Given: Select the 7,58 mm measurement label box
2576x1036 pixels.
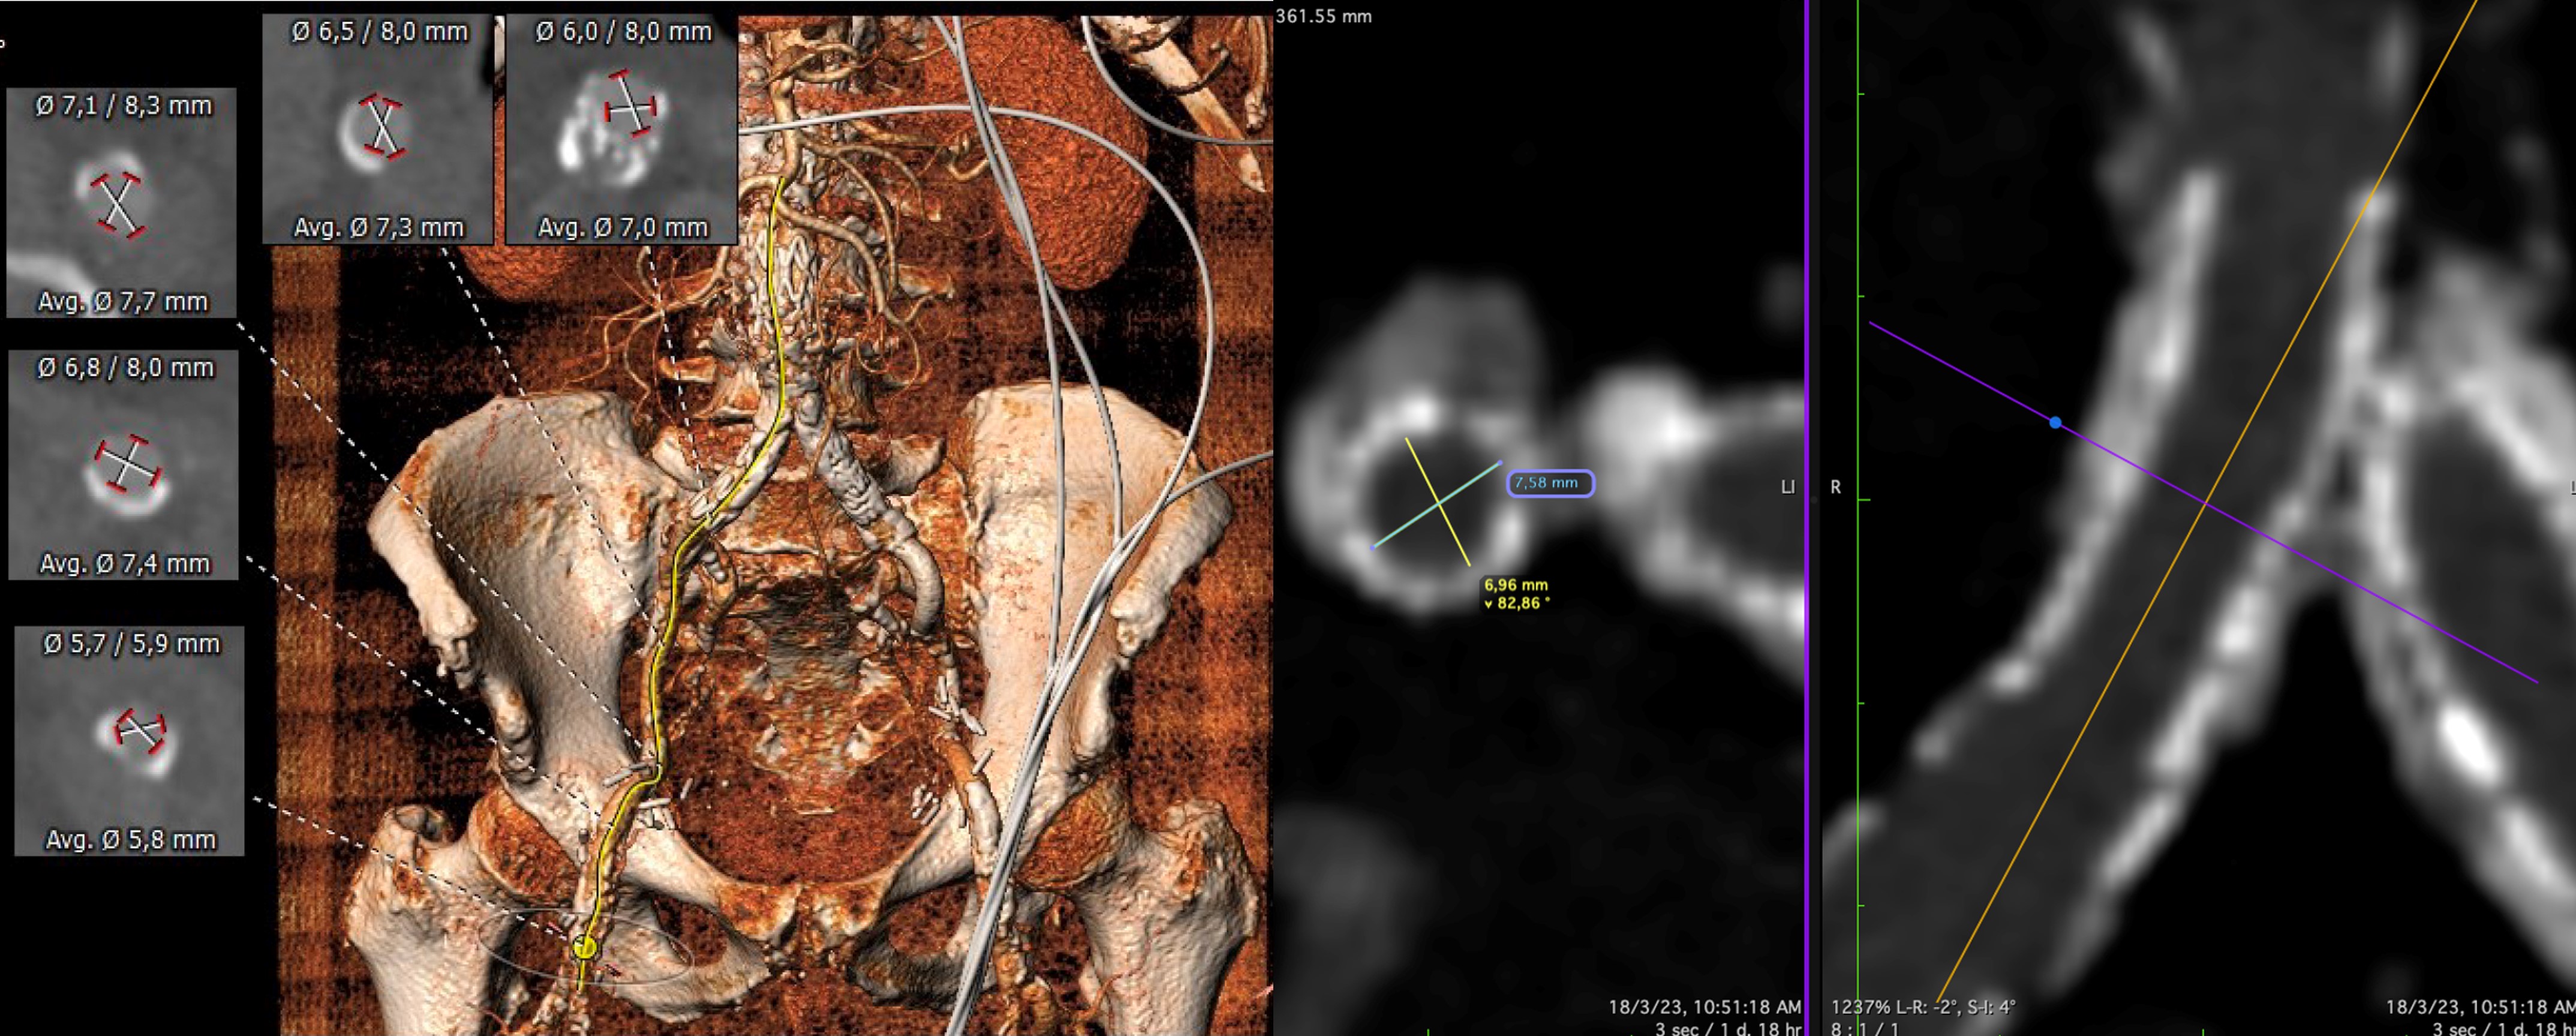Looking at the screenshot, I should point(1550,484).
